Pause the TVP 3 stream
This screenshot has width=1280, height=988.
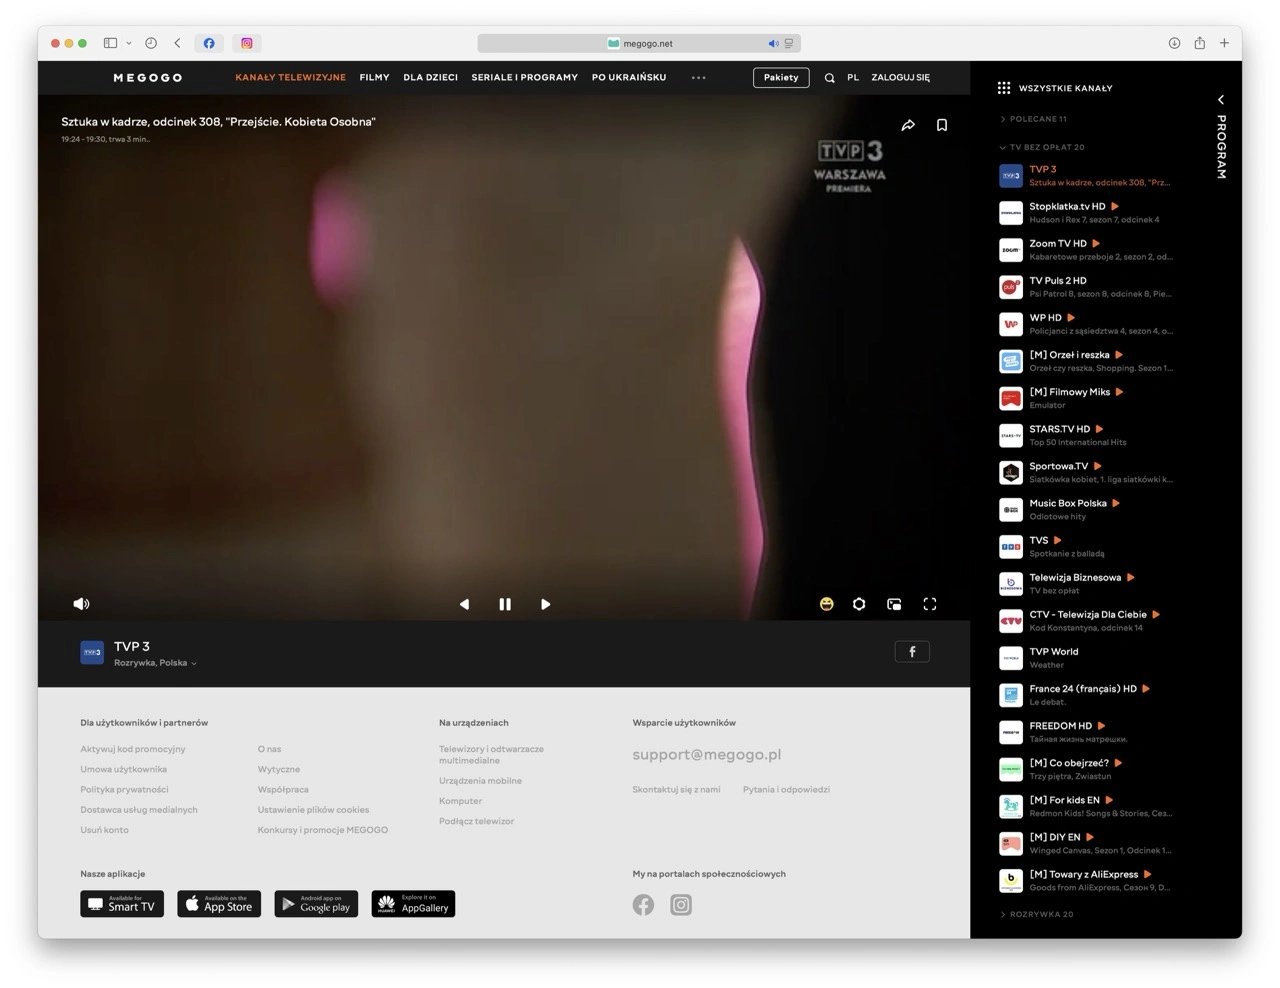point(505,604)
